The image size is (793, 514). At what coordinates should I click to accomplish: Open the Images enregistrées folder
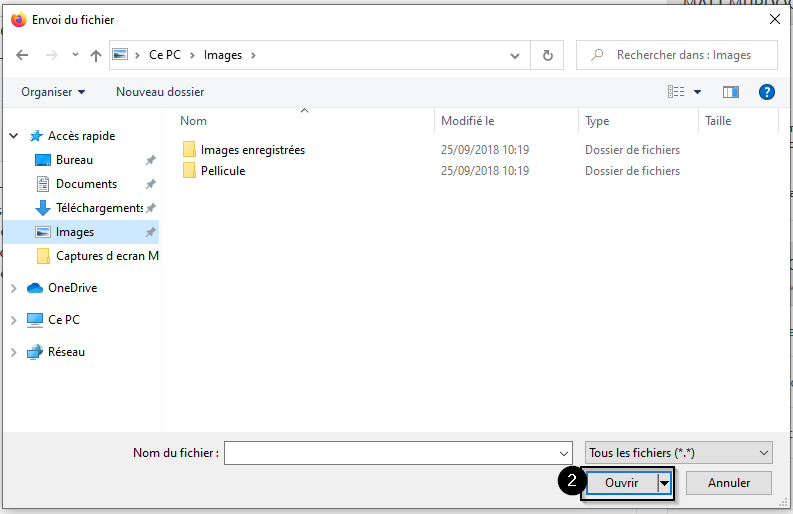[252, 150]
